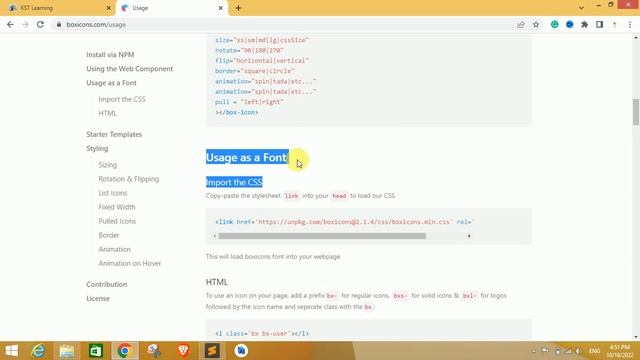The height and width of the screenshot is (360, 640).
Task: Click the browser update arrow icon
Action: click(614, 24)
